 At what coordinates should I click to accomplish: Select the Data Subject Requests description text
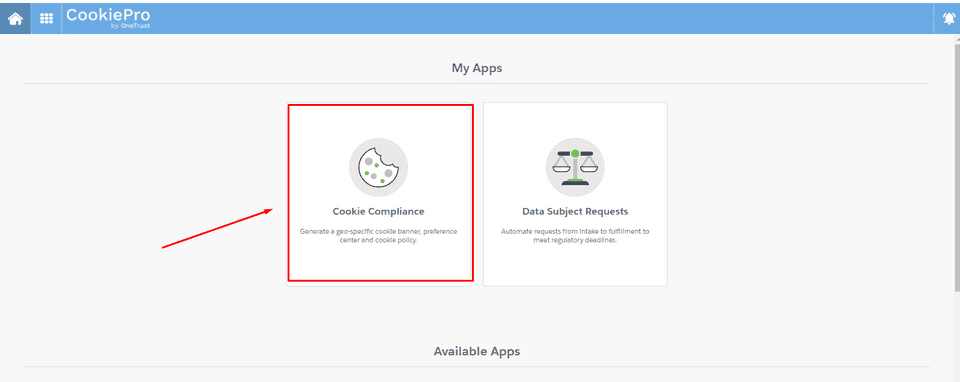click(x=575, y=236)
